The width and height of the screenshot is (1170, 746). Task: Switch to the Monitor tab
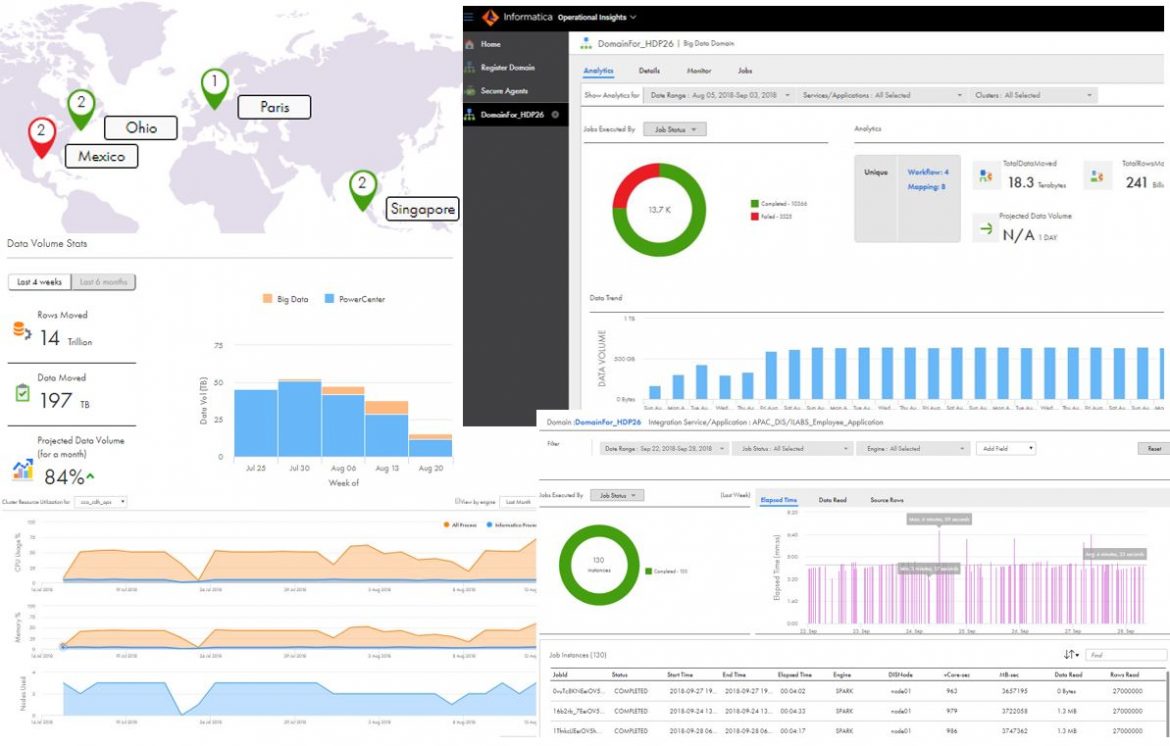pyautogui.click(x=700, y=71)
